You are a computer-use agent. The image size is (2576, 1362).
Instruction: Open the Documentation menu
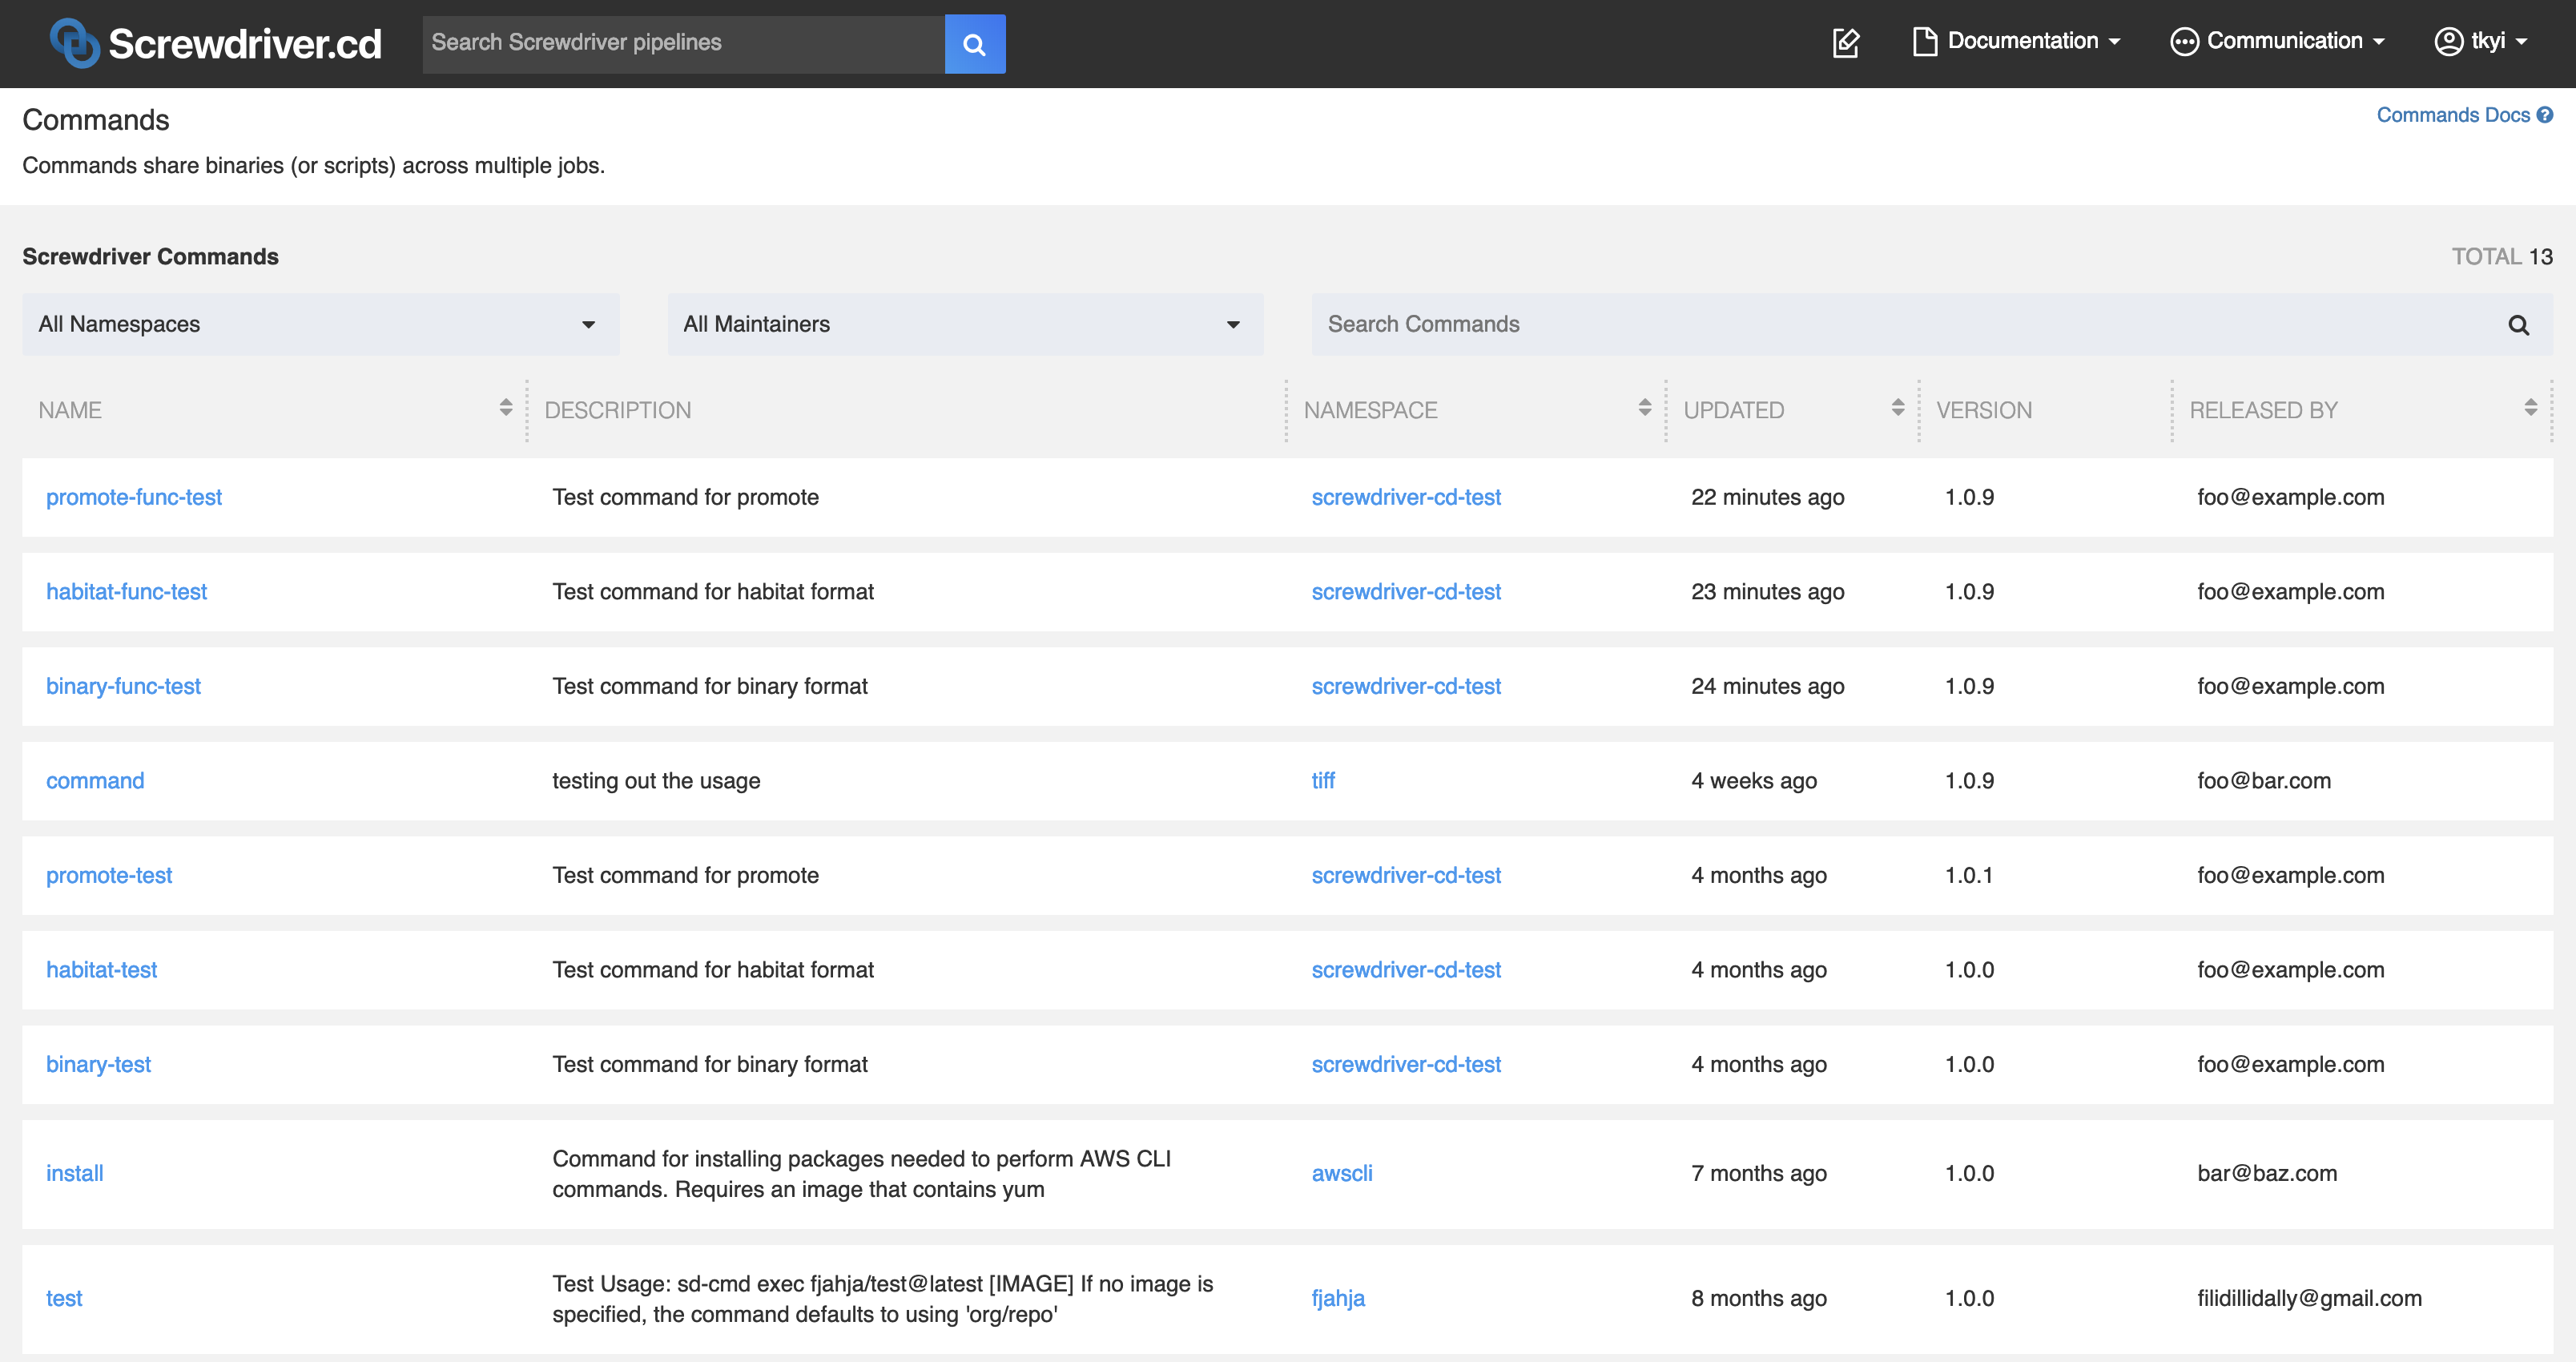click(x=2016, y=41)
